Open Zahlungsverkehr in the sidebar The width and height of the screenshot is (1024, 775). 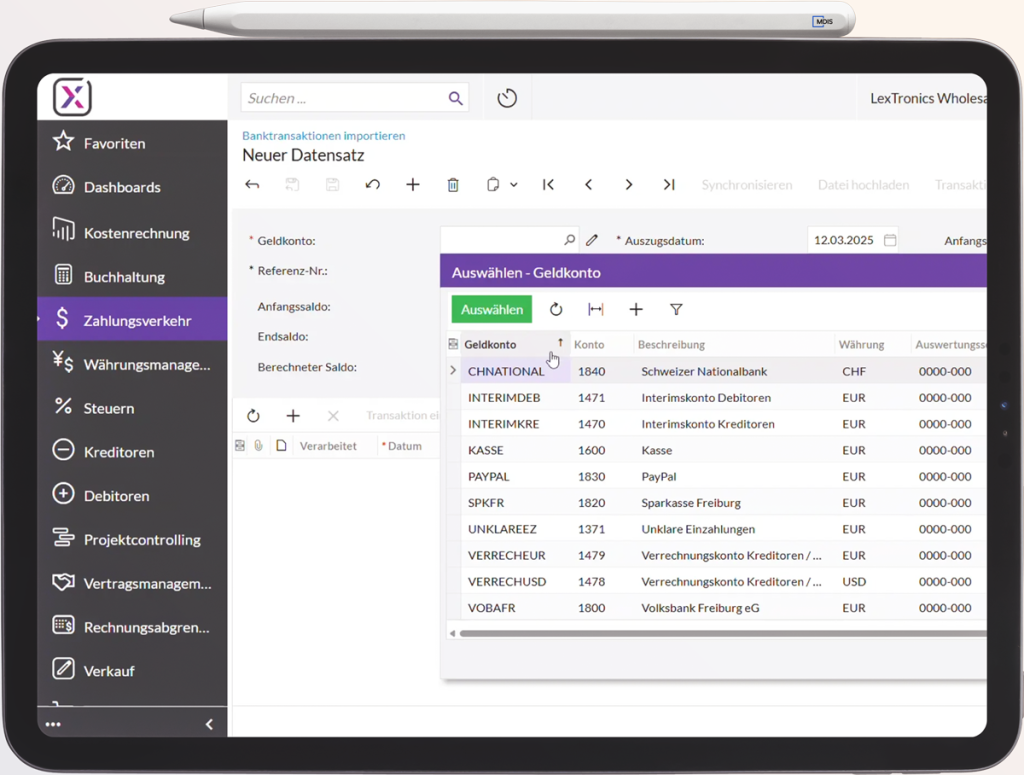[x=137, y=321]
